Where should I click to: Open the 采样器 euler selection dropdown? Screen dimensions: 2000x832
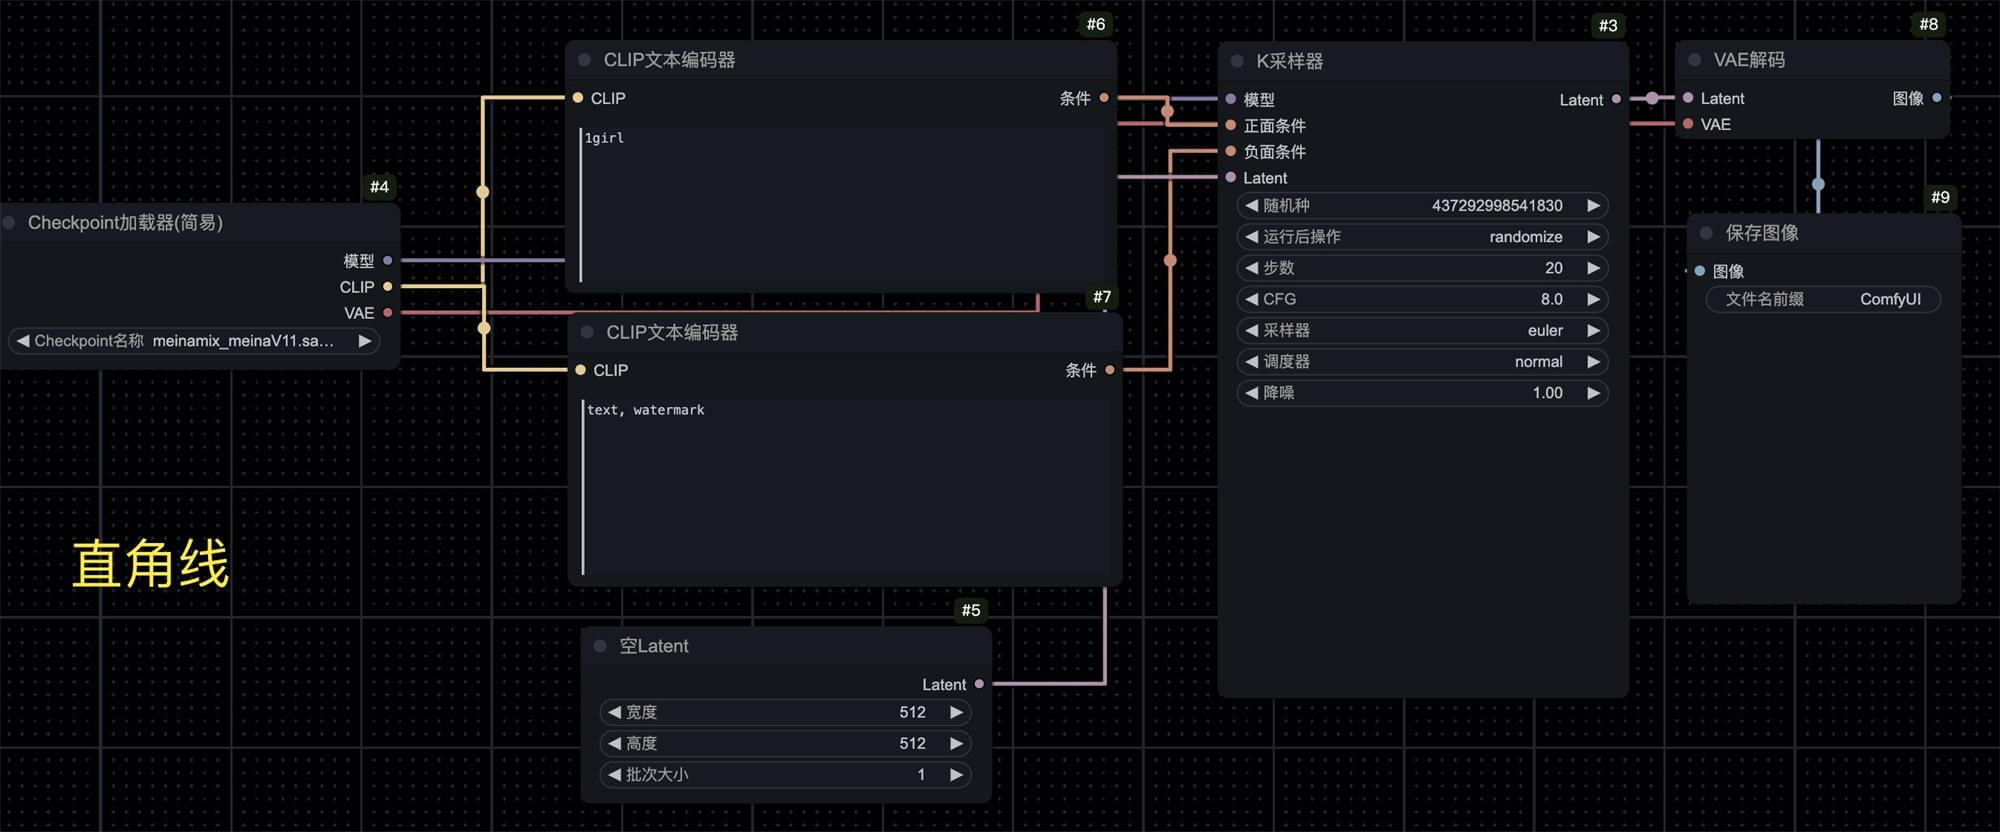coord(1422,330)
